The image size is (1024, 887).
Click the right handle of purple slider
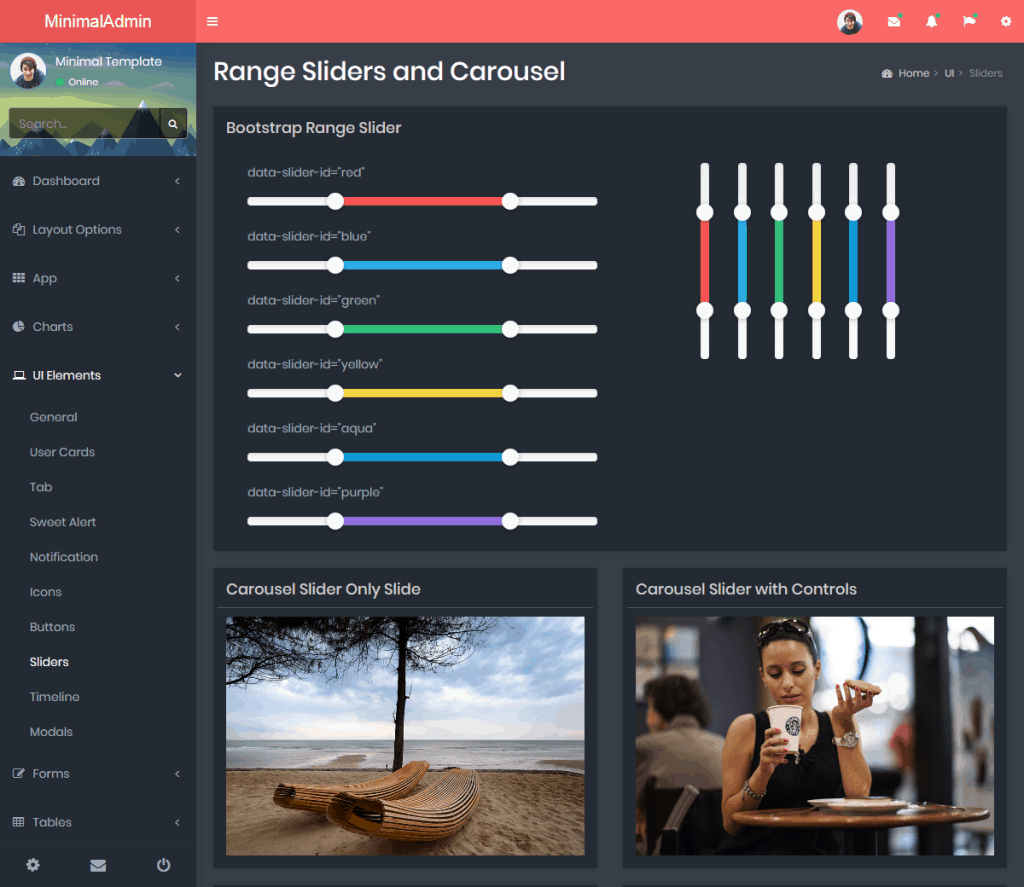click(x=510, y=521)
